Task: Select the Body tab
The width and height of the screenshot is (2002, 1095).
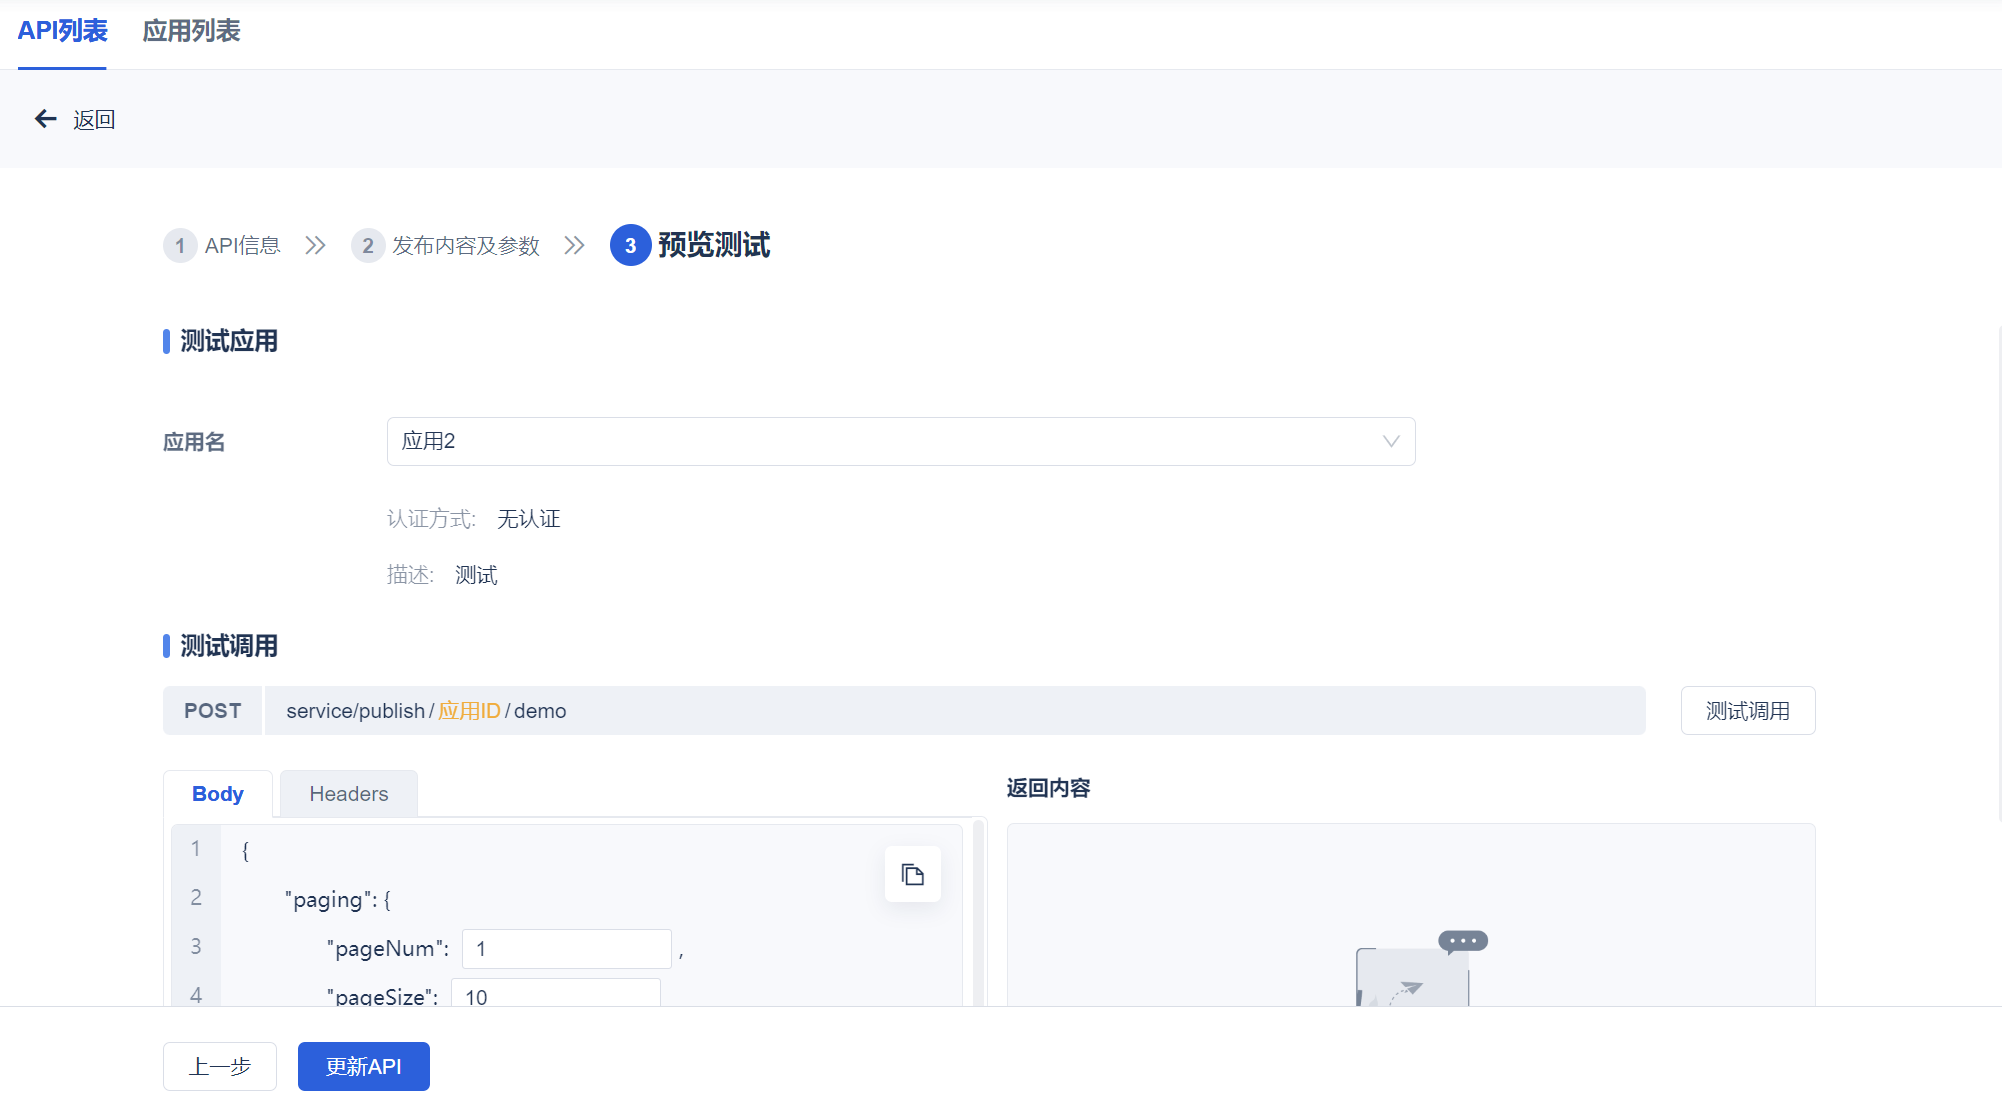Action: 217,794
